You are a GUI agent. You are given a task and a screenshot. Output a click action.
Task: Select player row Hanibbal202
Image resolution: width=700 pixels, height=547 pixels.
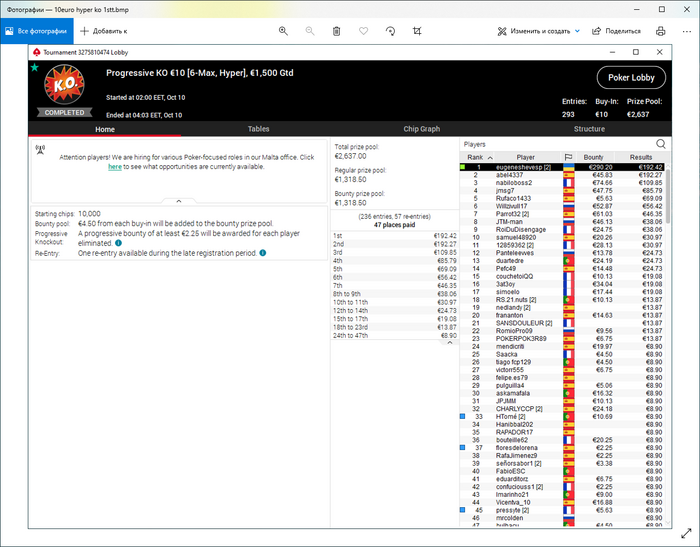coord(562,424)
